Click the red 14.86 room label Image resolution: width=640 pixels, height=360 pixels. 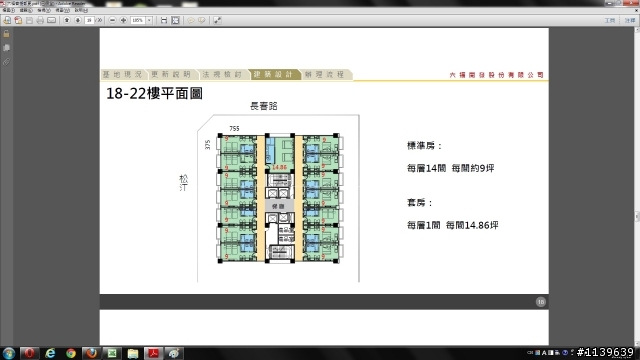[280, 167]
